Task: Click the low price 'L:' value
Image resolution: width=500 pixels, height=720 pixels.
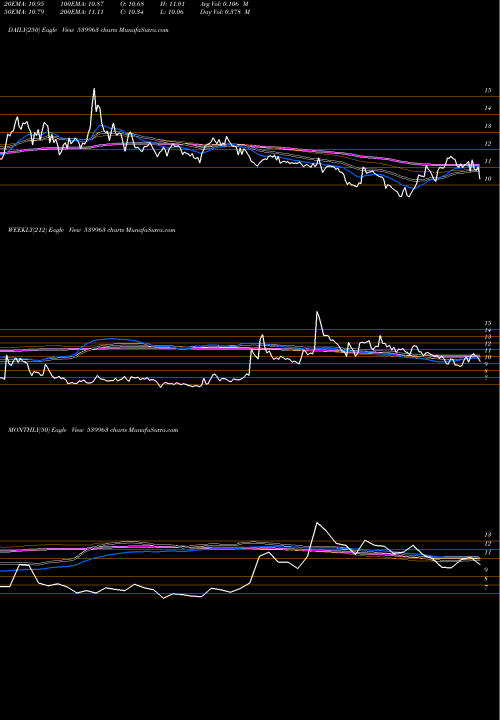Action: coord(172,12)
